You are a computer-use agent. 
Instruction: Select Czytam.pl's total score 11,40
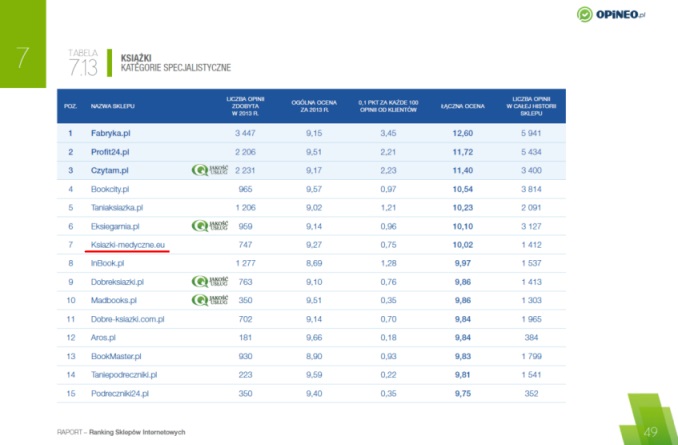[463, 170]
